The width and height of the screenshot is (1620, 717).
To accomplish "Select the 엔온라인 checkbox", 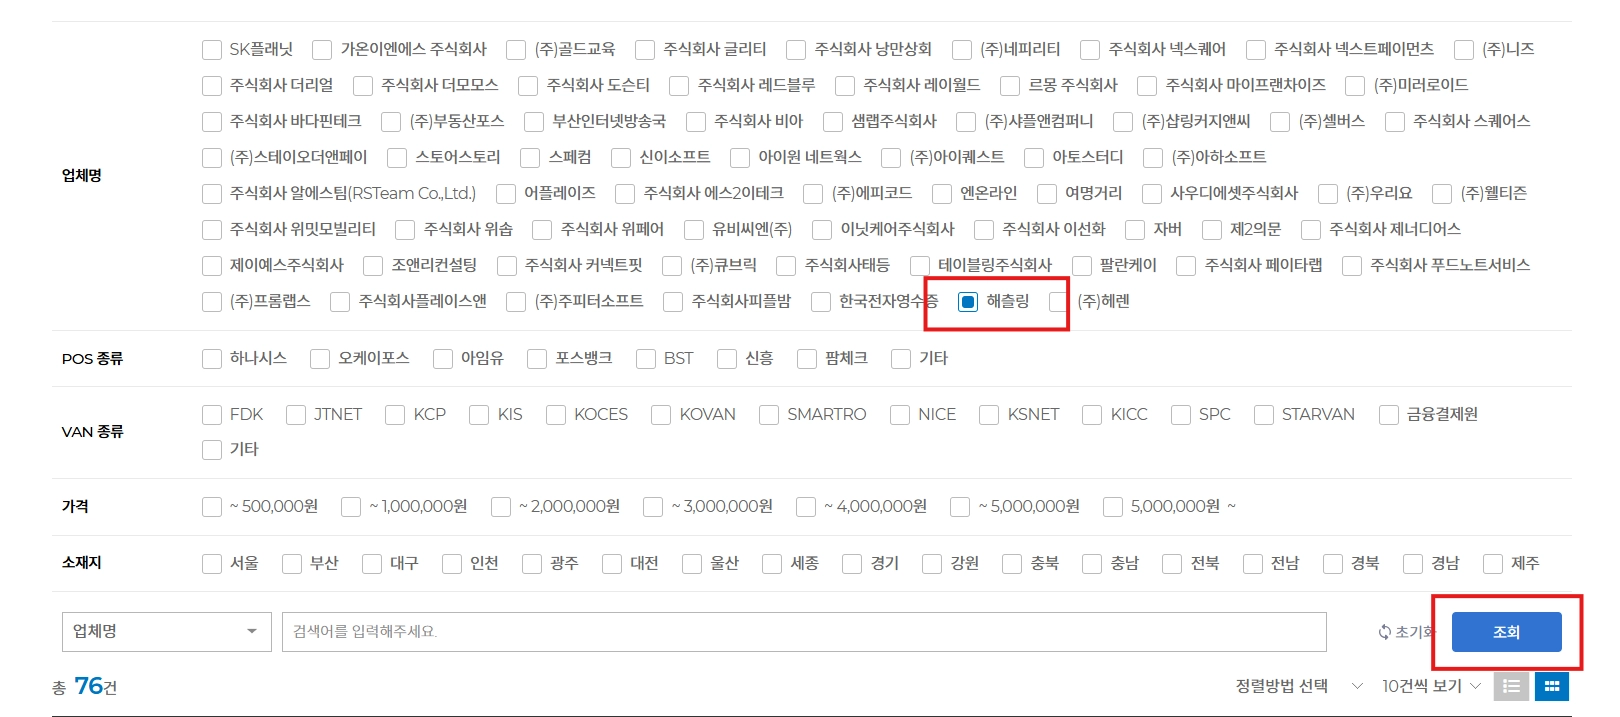I will click(x=942, y=193).
